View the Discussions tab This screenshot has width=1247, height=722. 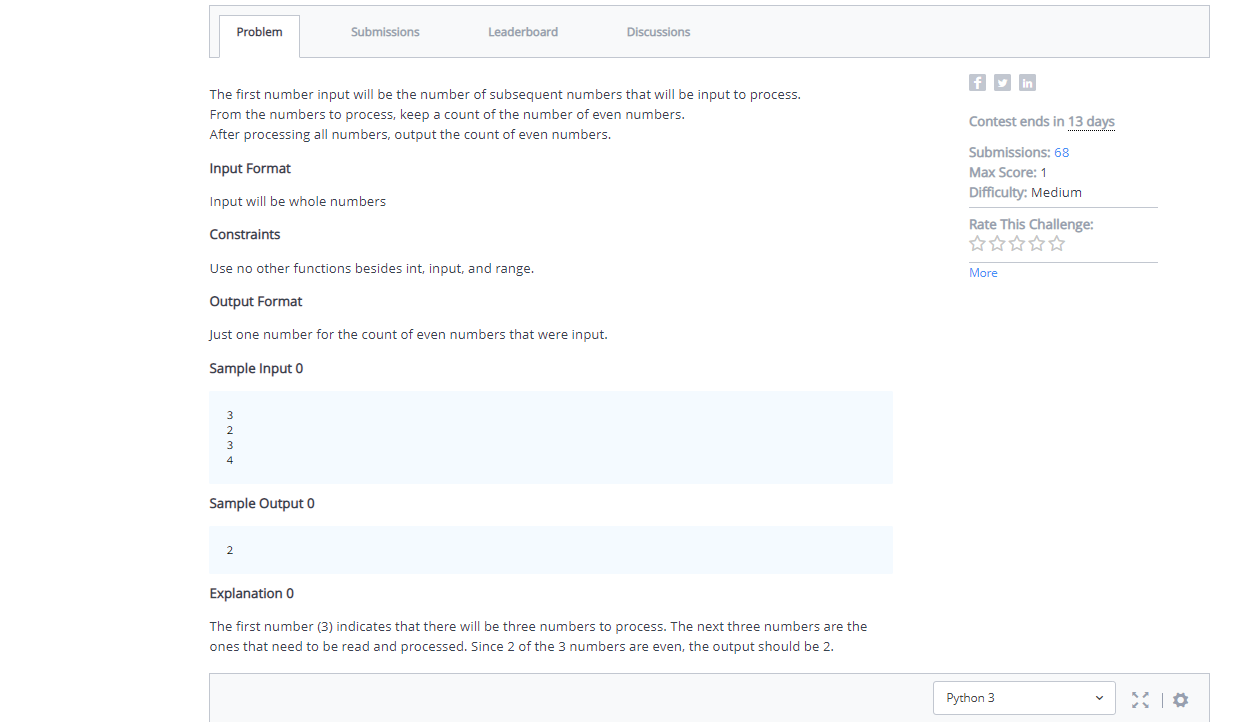click(657, 31)
